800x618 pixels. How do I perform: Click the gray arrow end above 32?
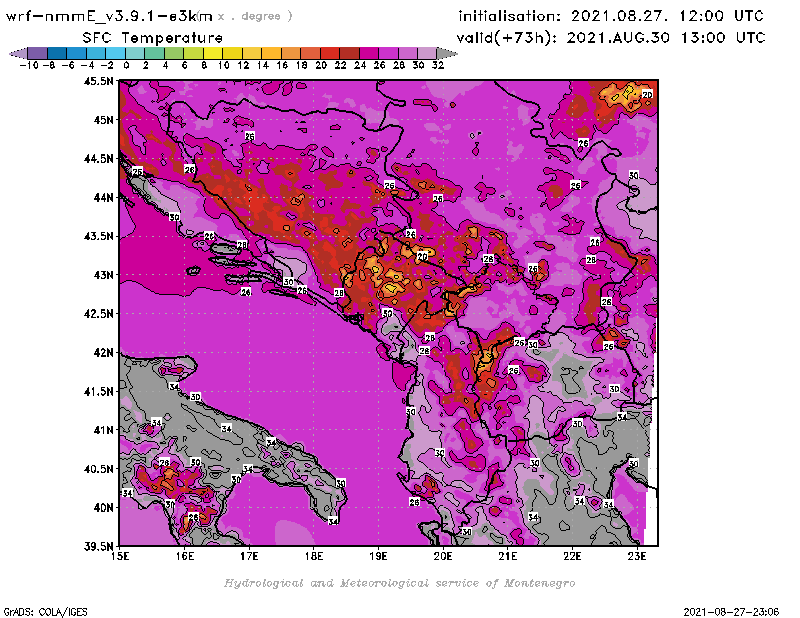coord(447,53)
